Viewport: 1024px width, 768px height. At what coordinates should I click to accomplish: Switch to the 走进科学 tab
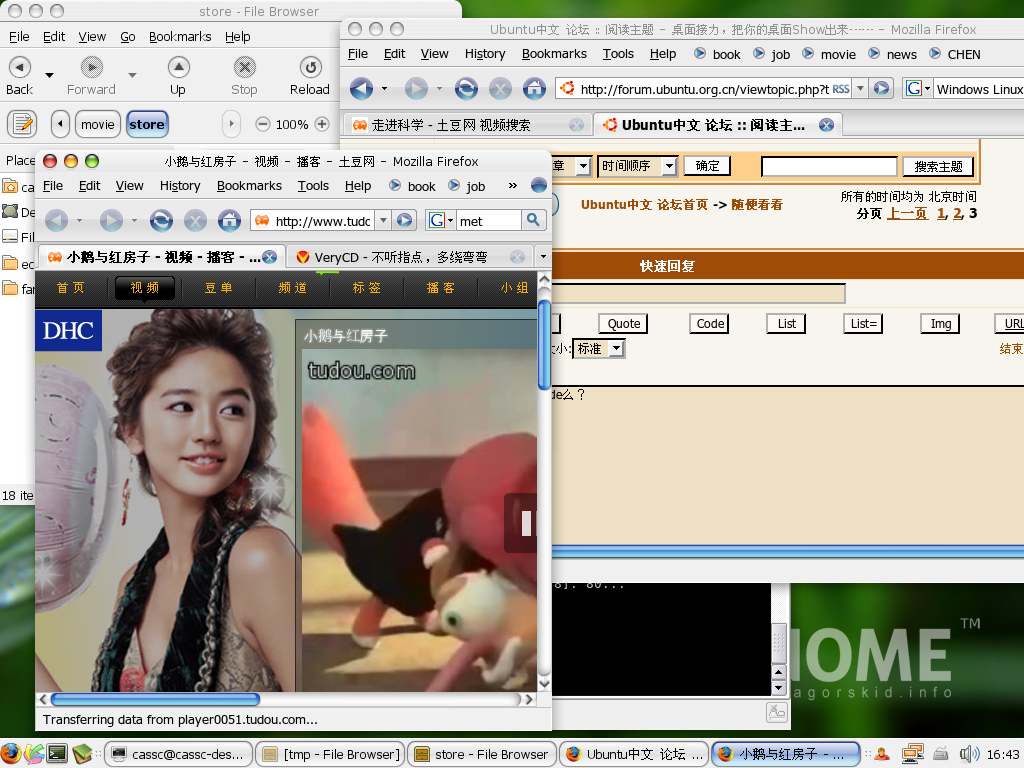pyautogui.click(x=468, y=125)
